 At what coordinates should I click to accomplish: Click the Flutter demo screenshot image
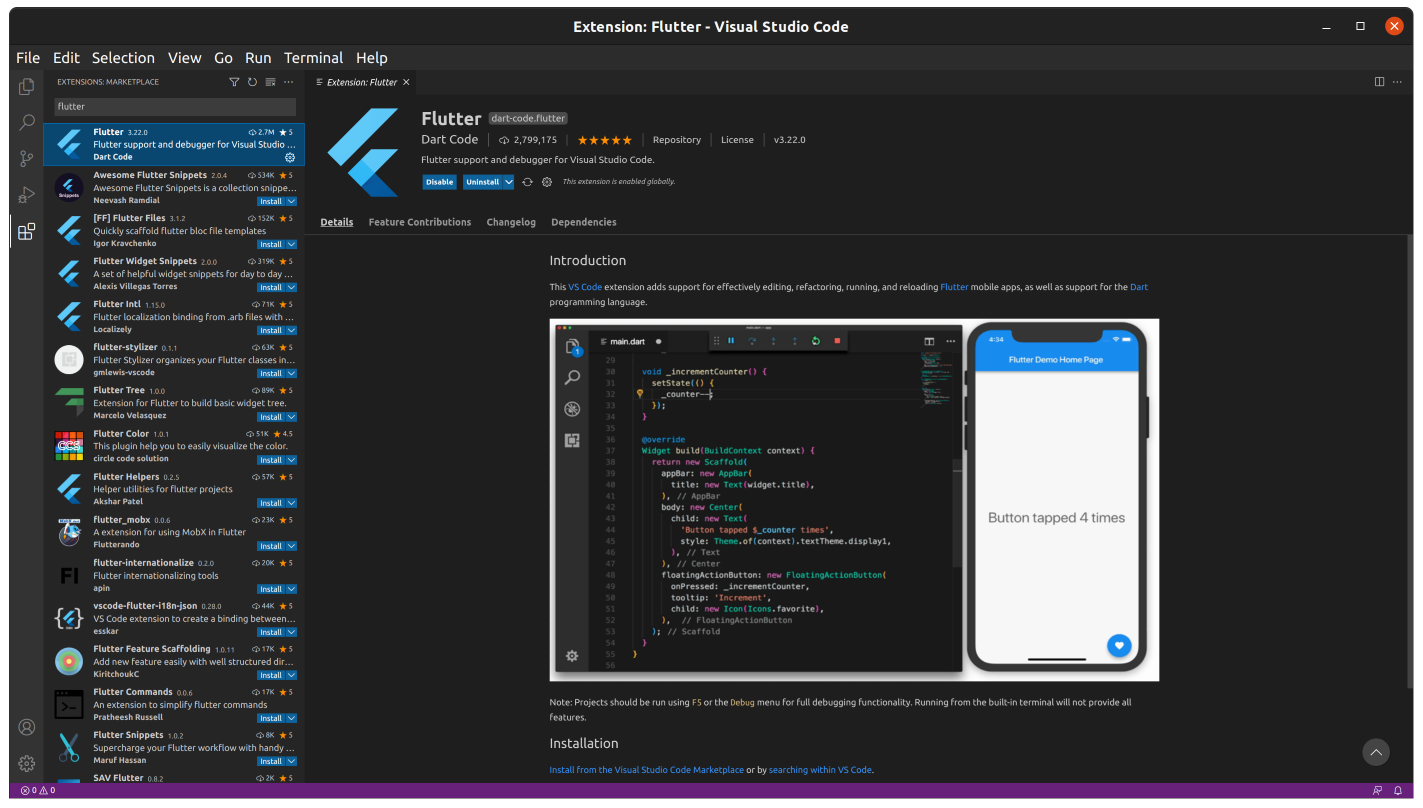click(x=854, y=500)
